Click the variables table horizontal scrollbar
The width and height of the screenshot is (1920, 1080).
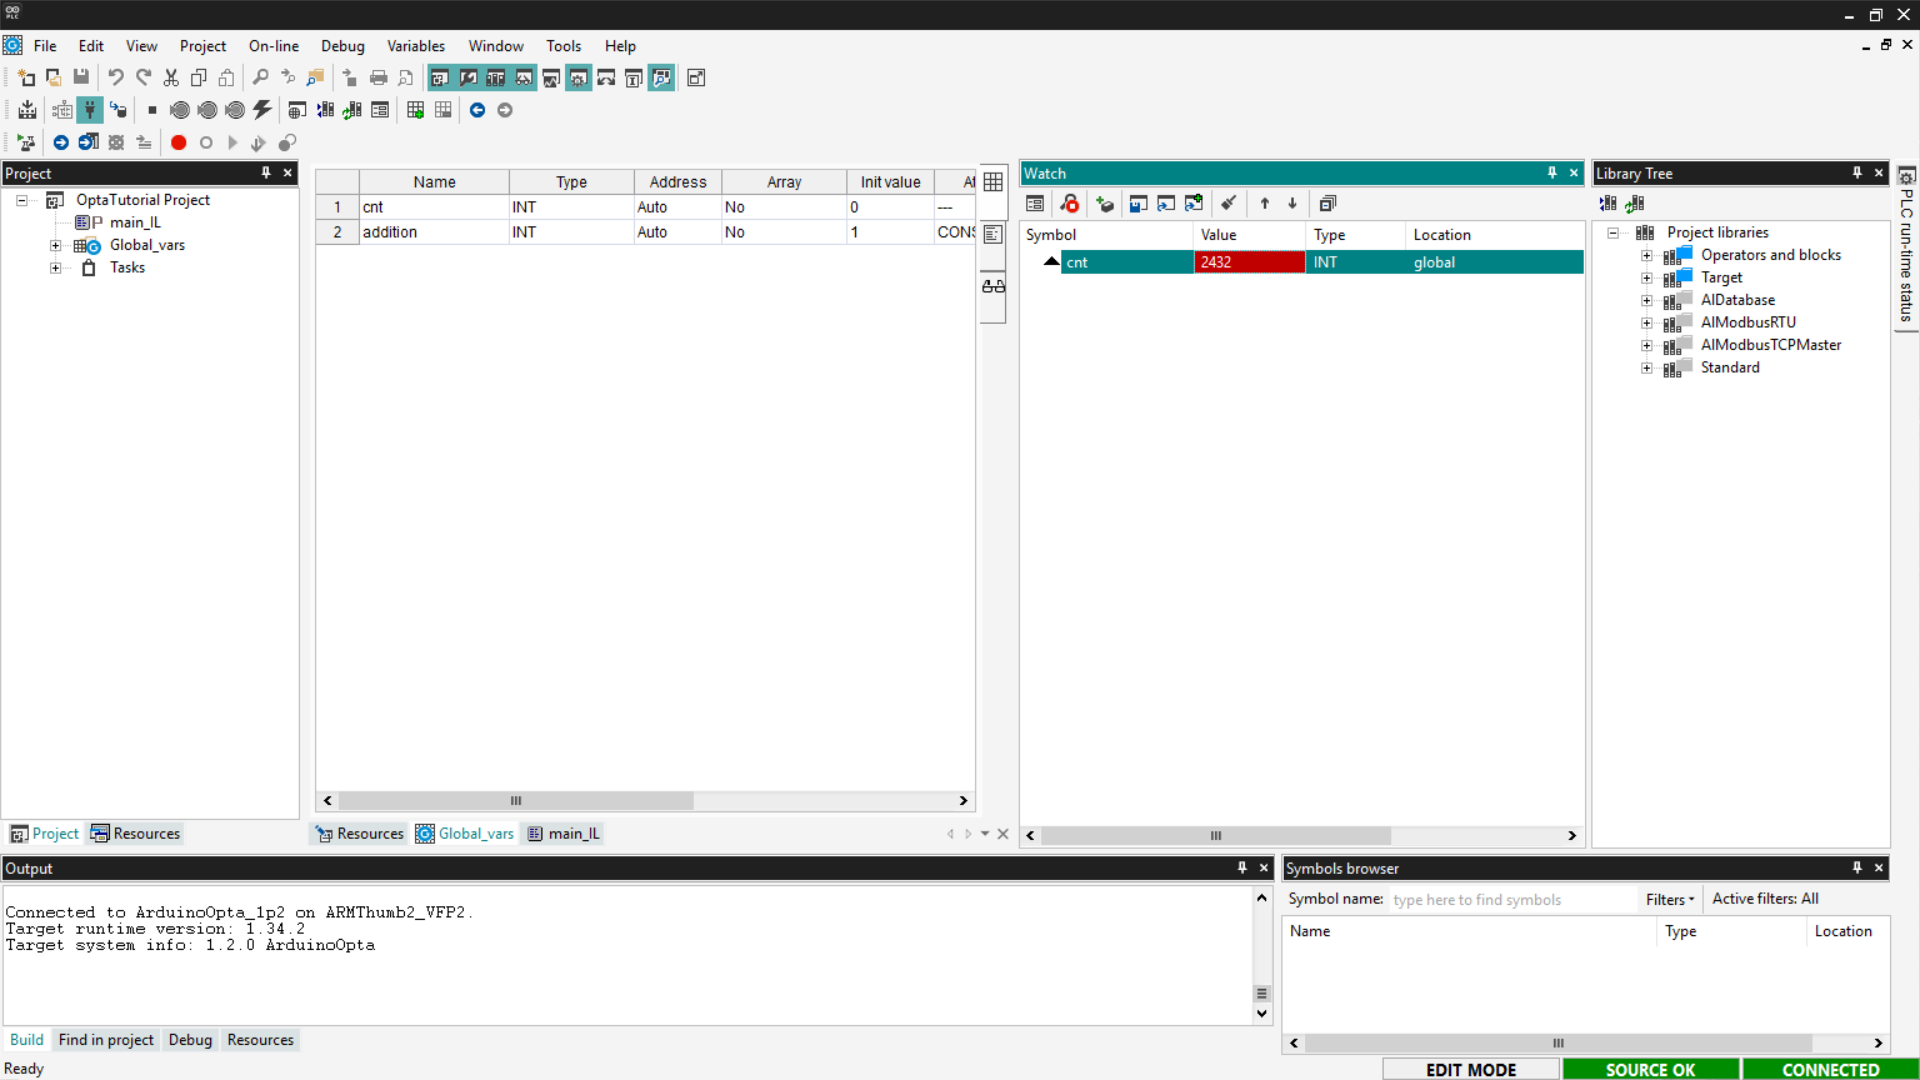coord(515,801)
